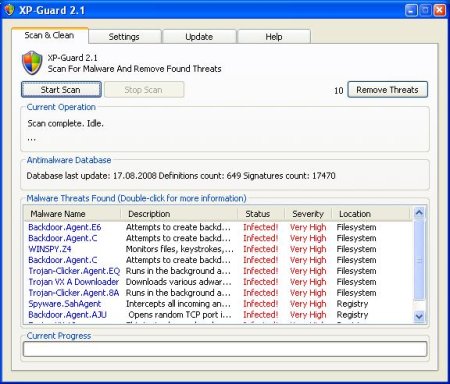
Task: Sort by Location column header
Action: (370, 214)
